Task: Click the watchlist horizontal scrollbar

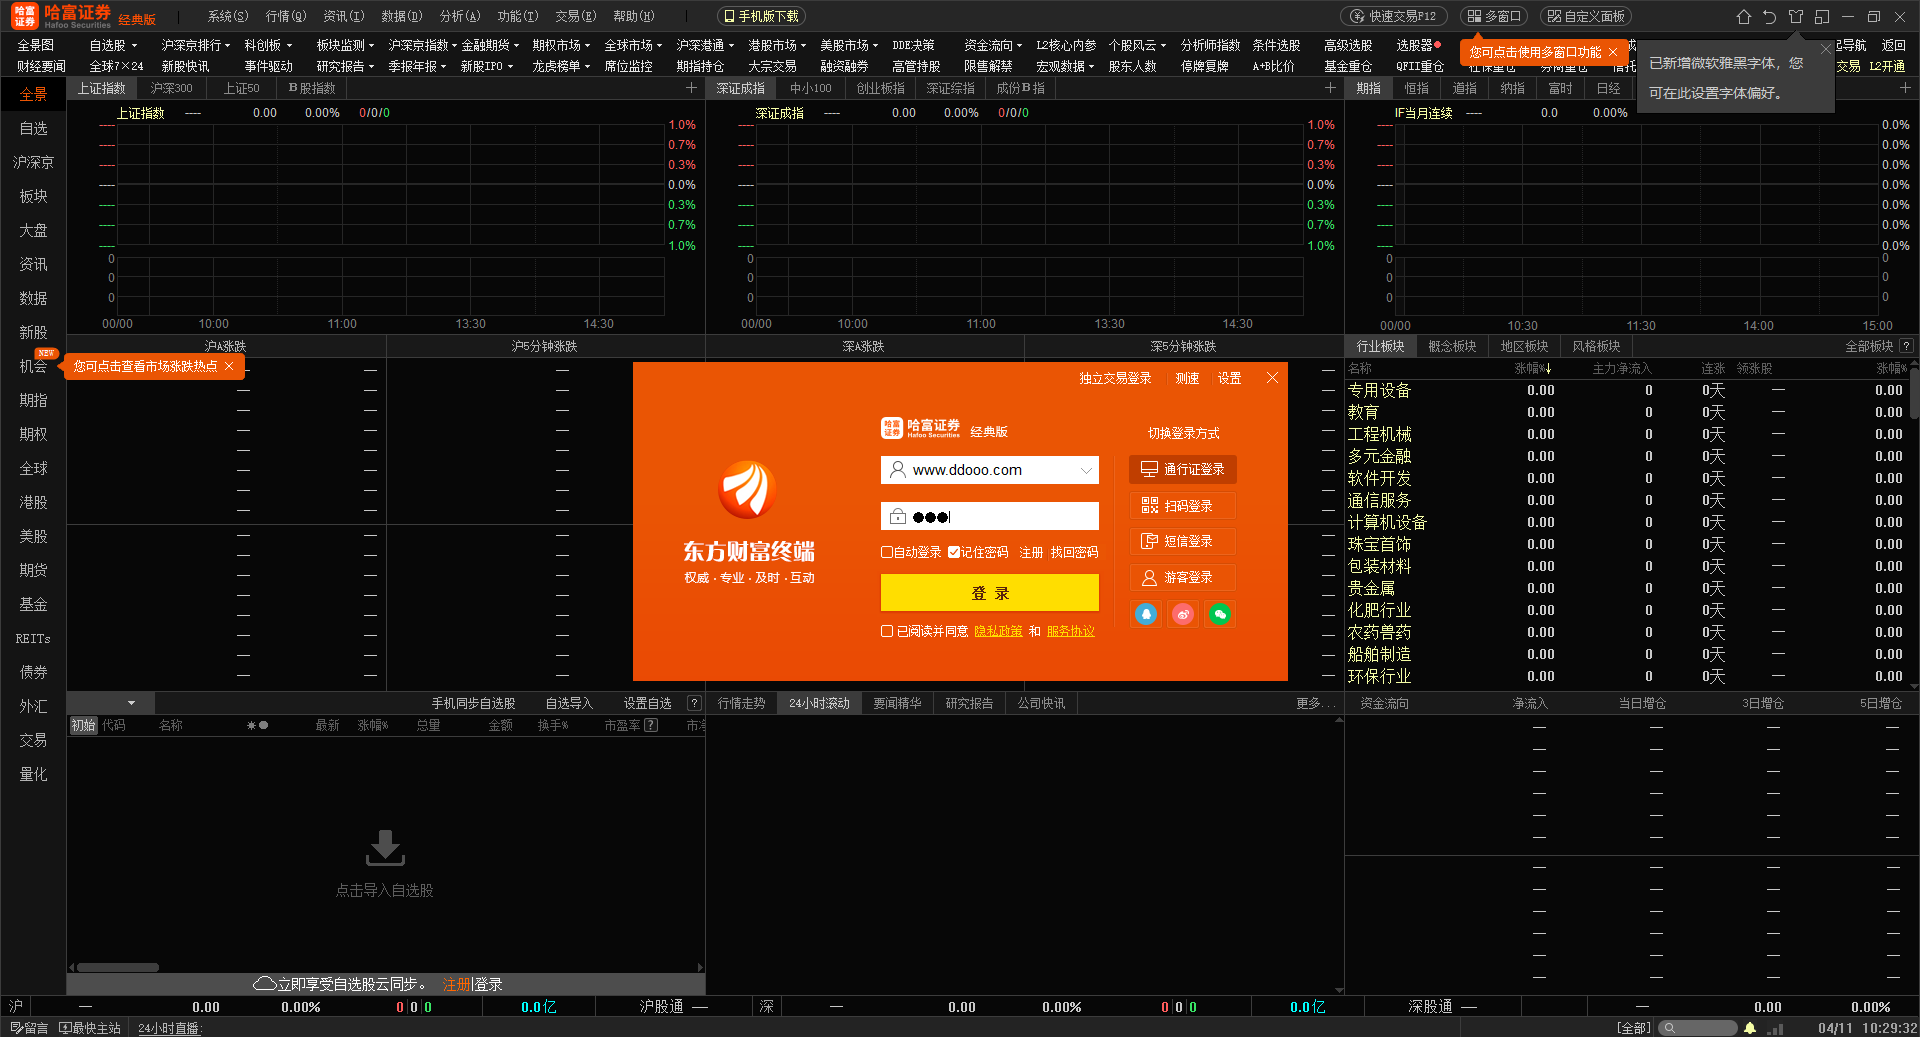Action: click(x=118, y=968)
